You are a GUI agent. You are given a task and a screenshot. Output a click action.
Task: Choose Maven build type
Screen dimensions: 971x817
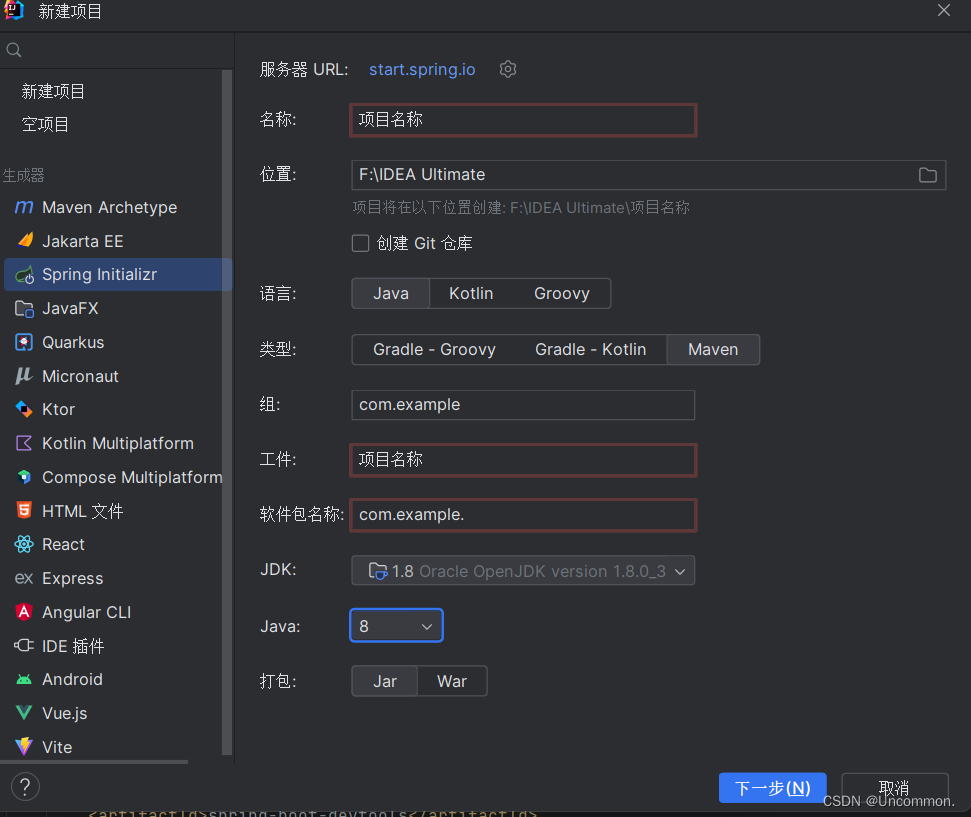[x=713, y=349]
